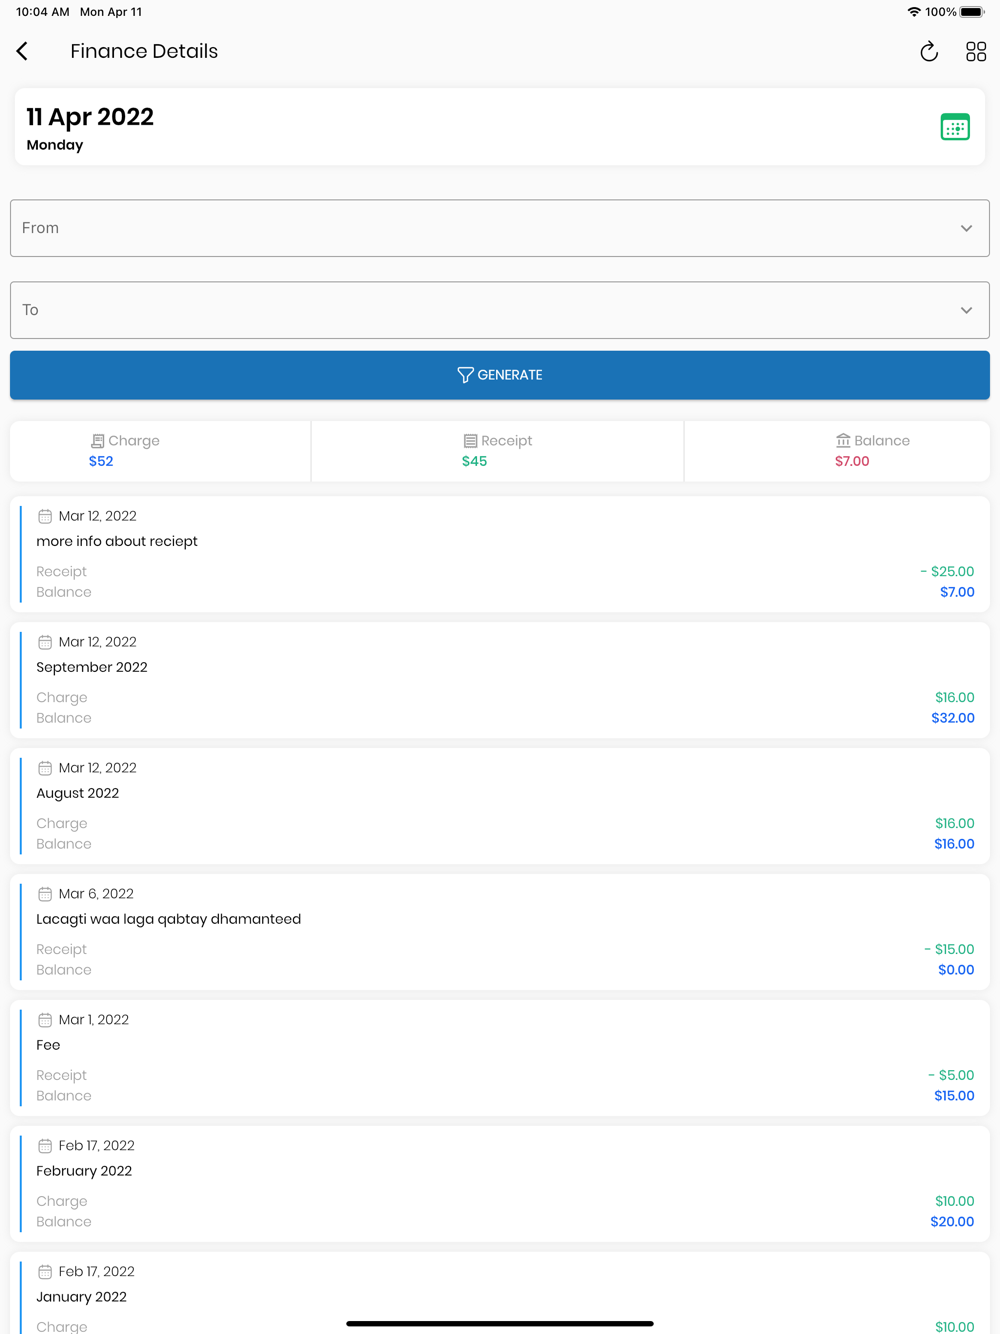Tap the Fee receipt entry

(x=500, y=1058)
